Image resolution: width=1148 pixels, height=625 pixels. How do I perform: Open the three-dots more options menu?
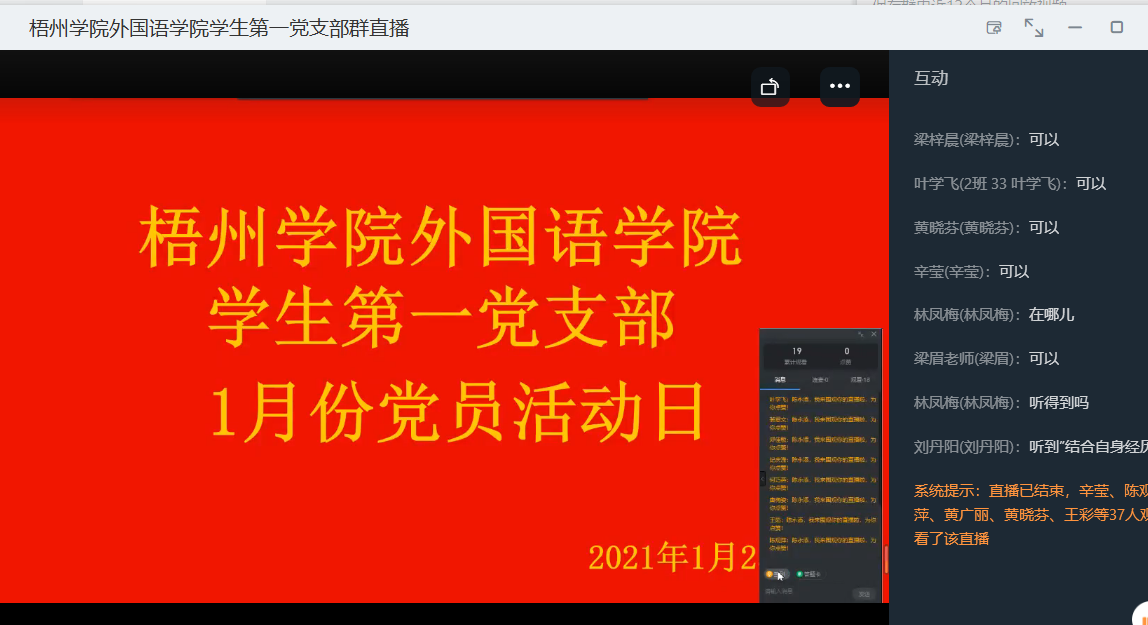839,87
